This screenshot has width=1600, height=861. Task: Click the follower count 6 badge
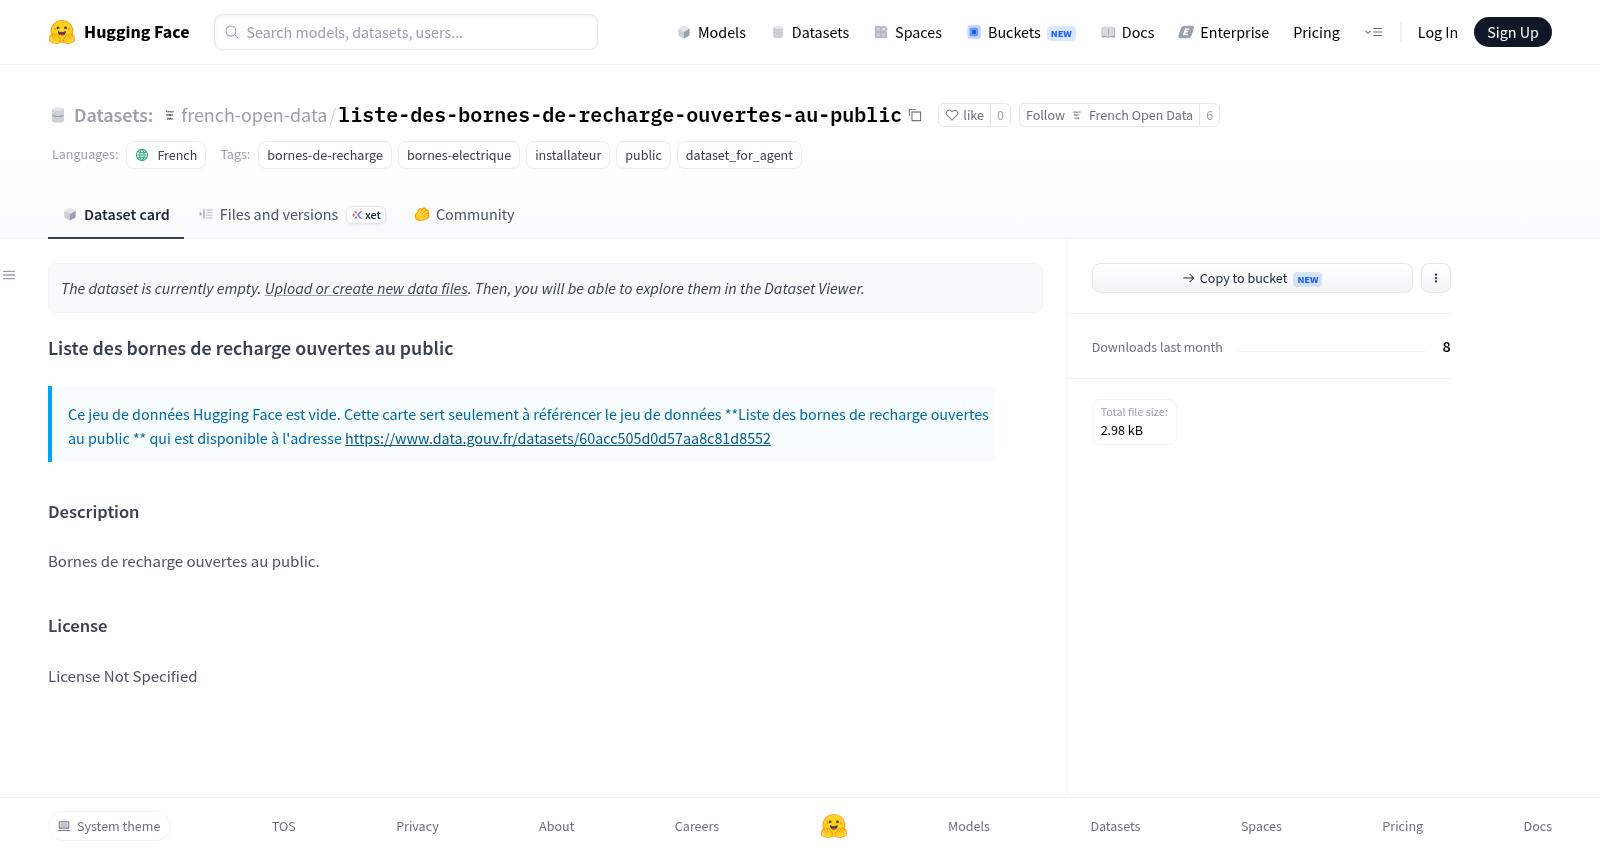pos(1210,115)
